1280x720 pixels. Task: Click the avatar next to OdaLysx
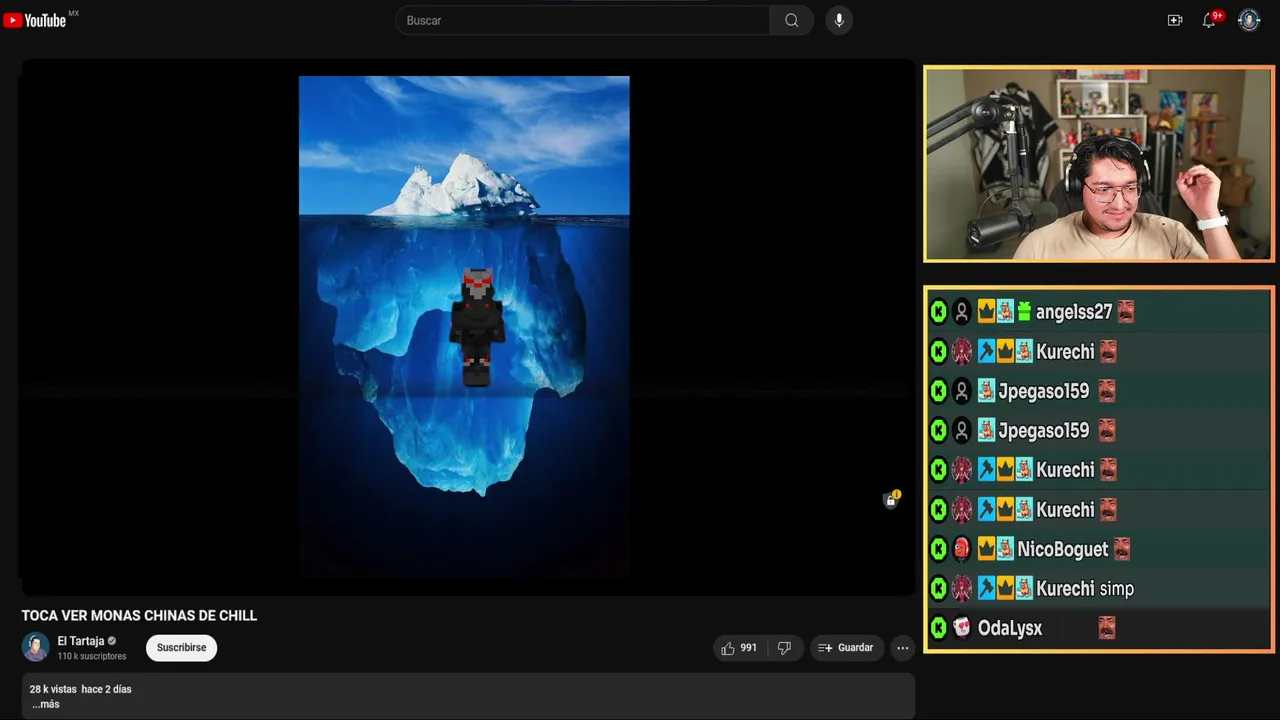click(x=961, y=628)
